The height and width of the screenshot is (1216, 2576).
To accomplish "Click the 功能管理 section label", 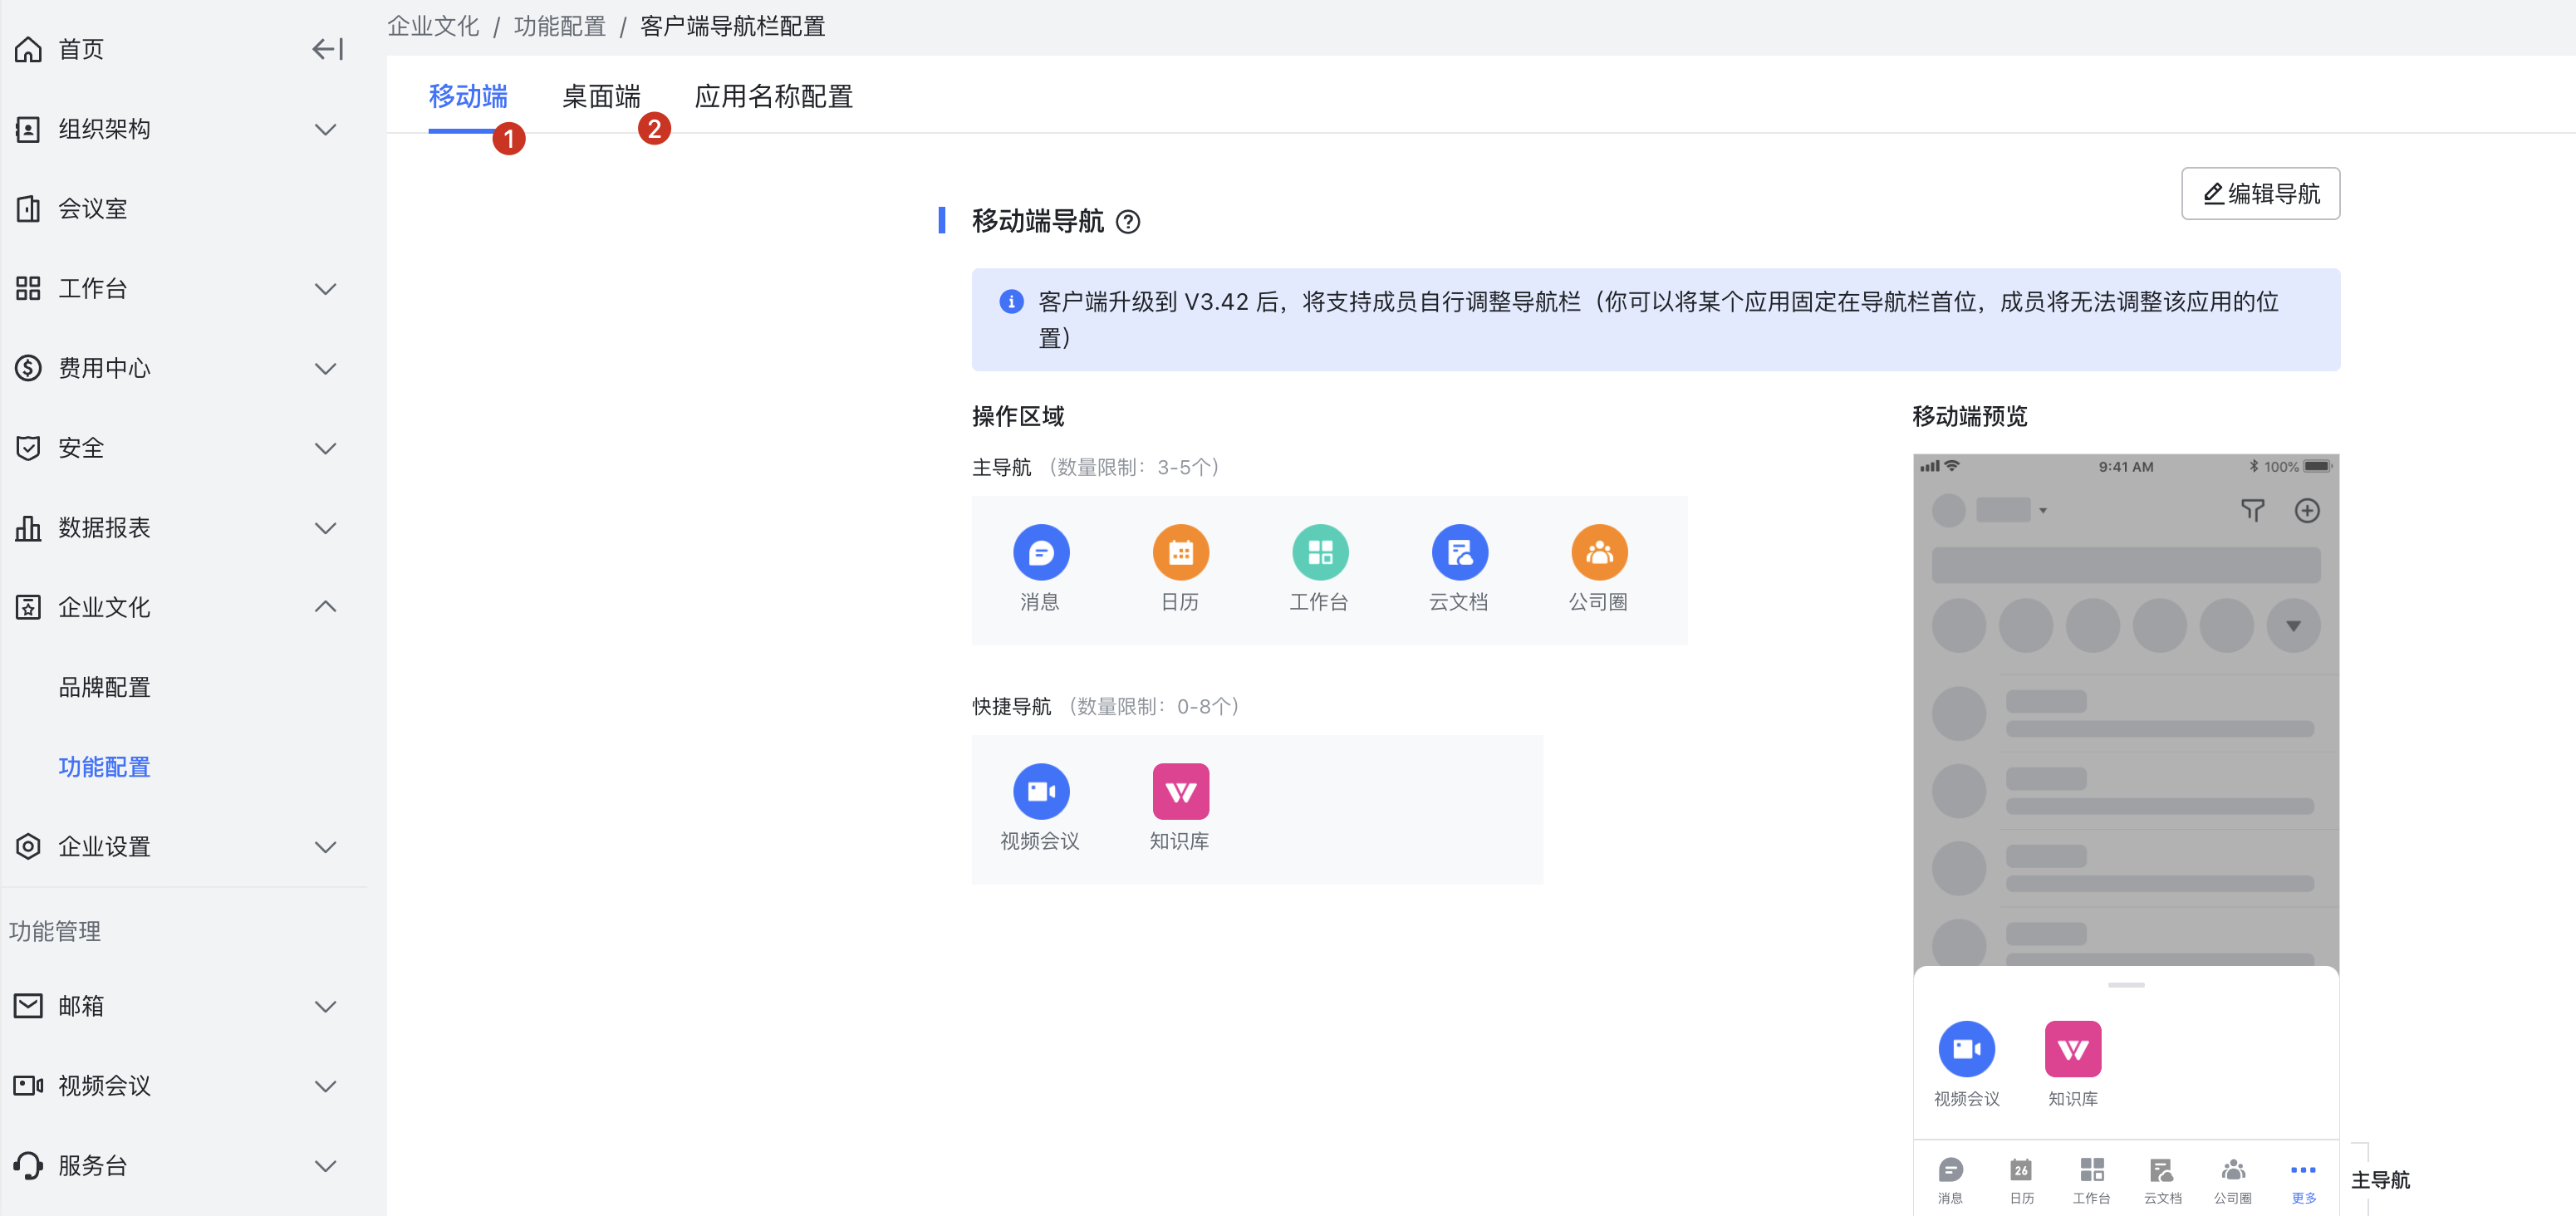I will coord(55,931).
